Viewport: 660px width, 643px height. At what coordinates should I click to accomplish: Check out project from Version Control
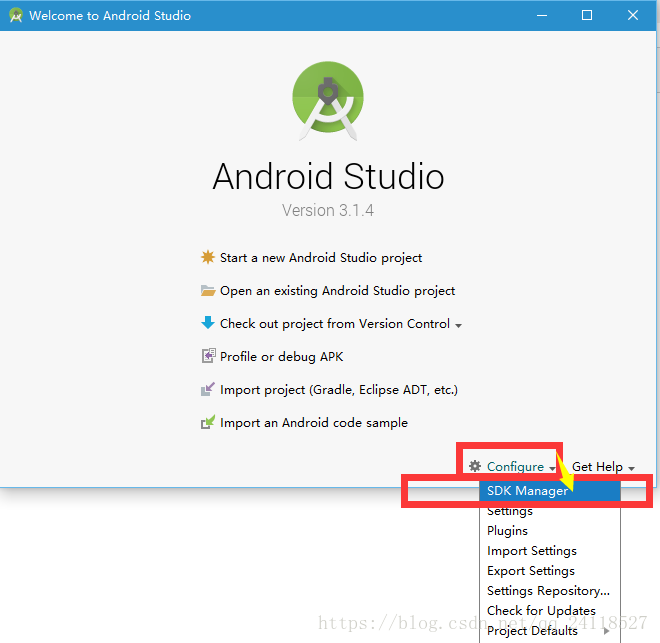point(335,324)
